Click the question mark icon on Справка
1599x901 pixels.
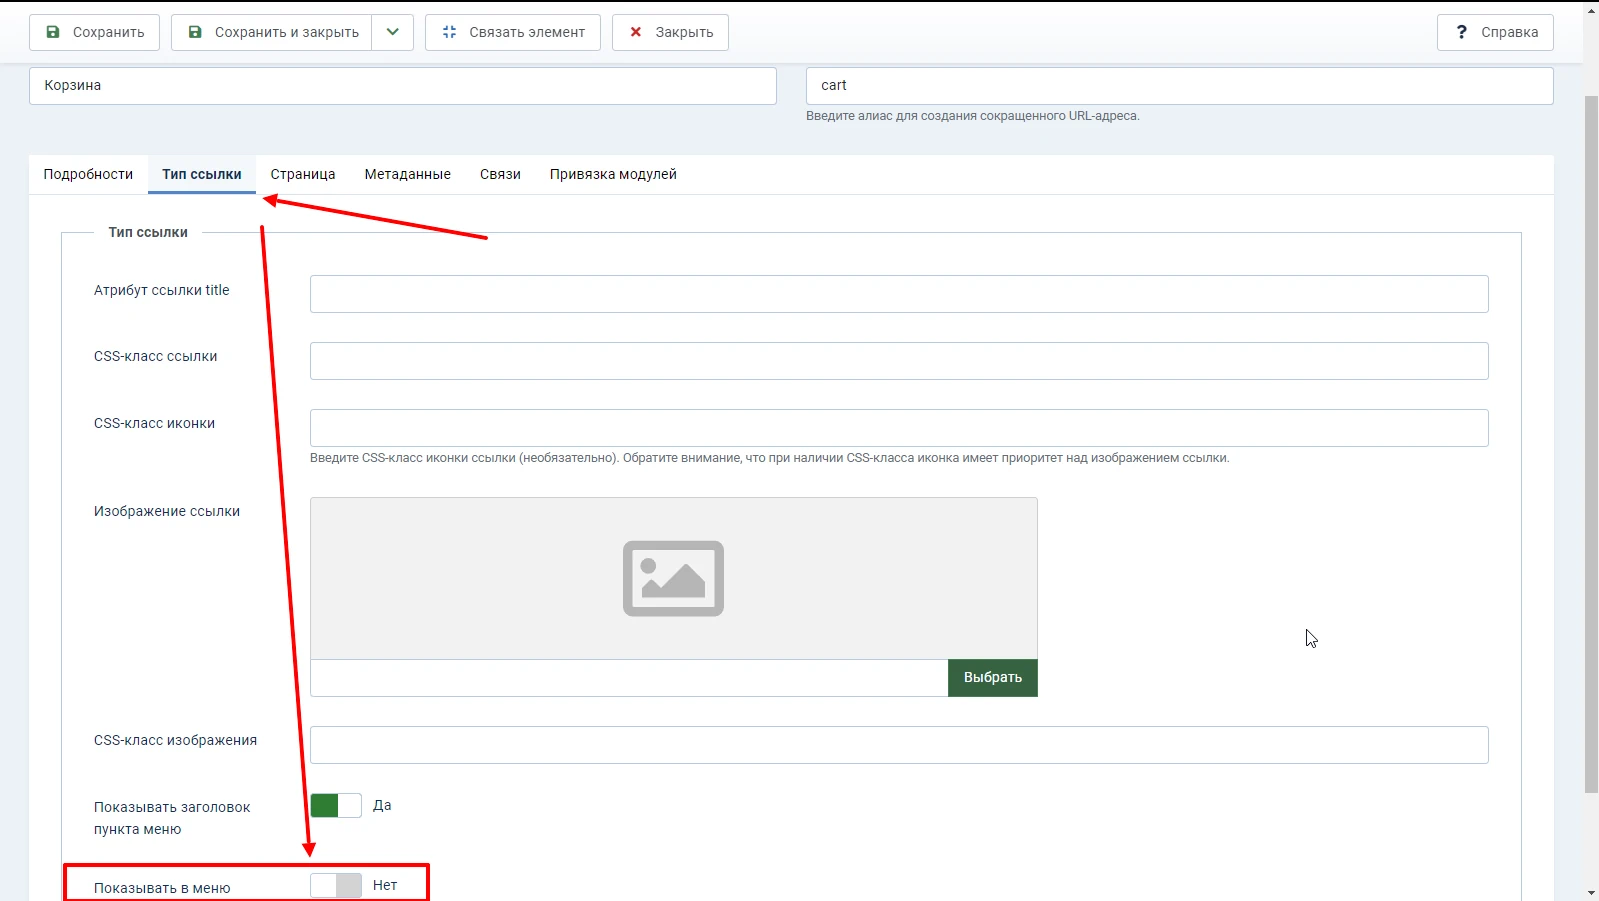[x=1461, y=32]
